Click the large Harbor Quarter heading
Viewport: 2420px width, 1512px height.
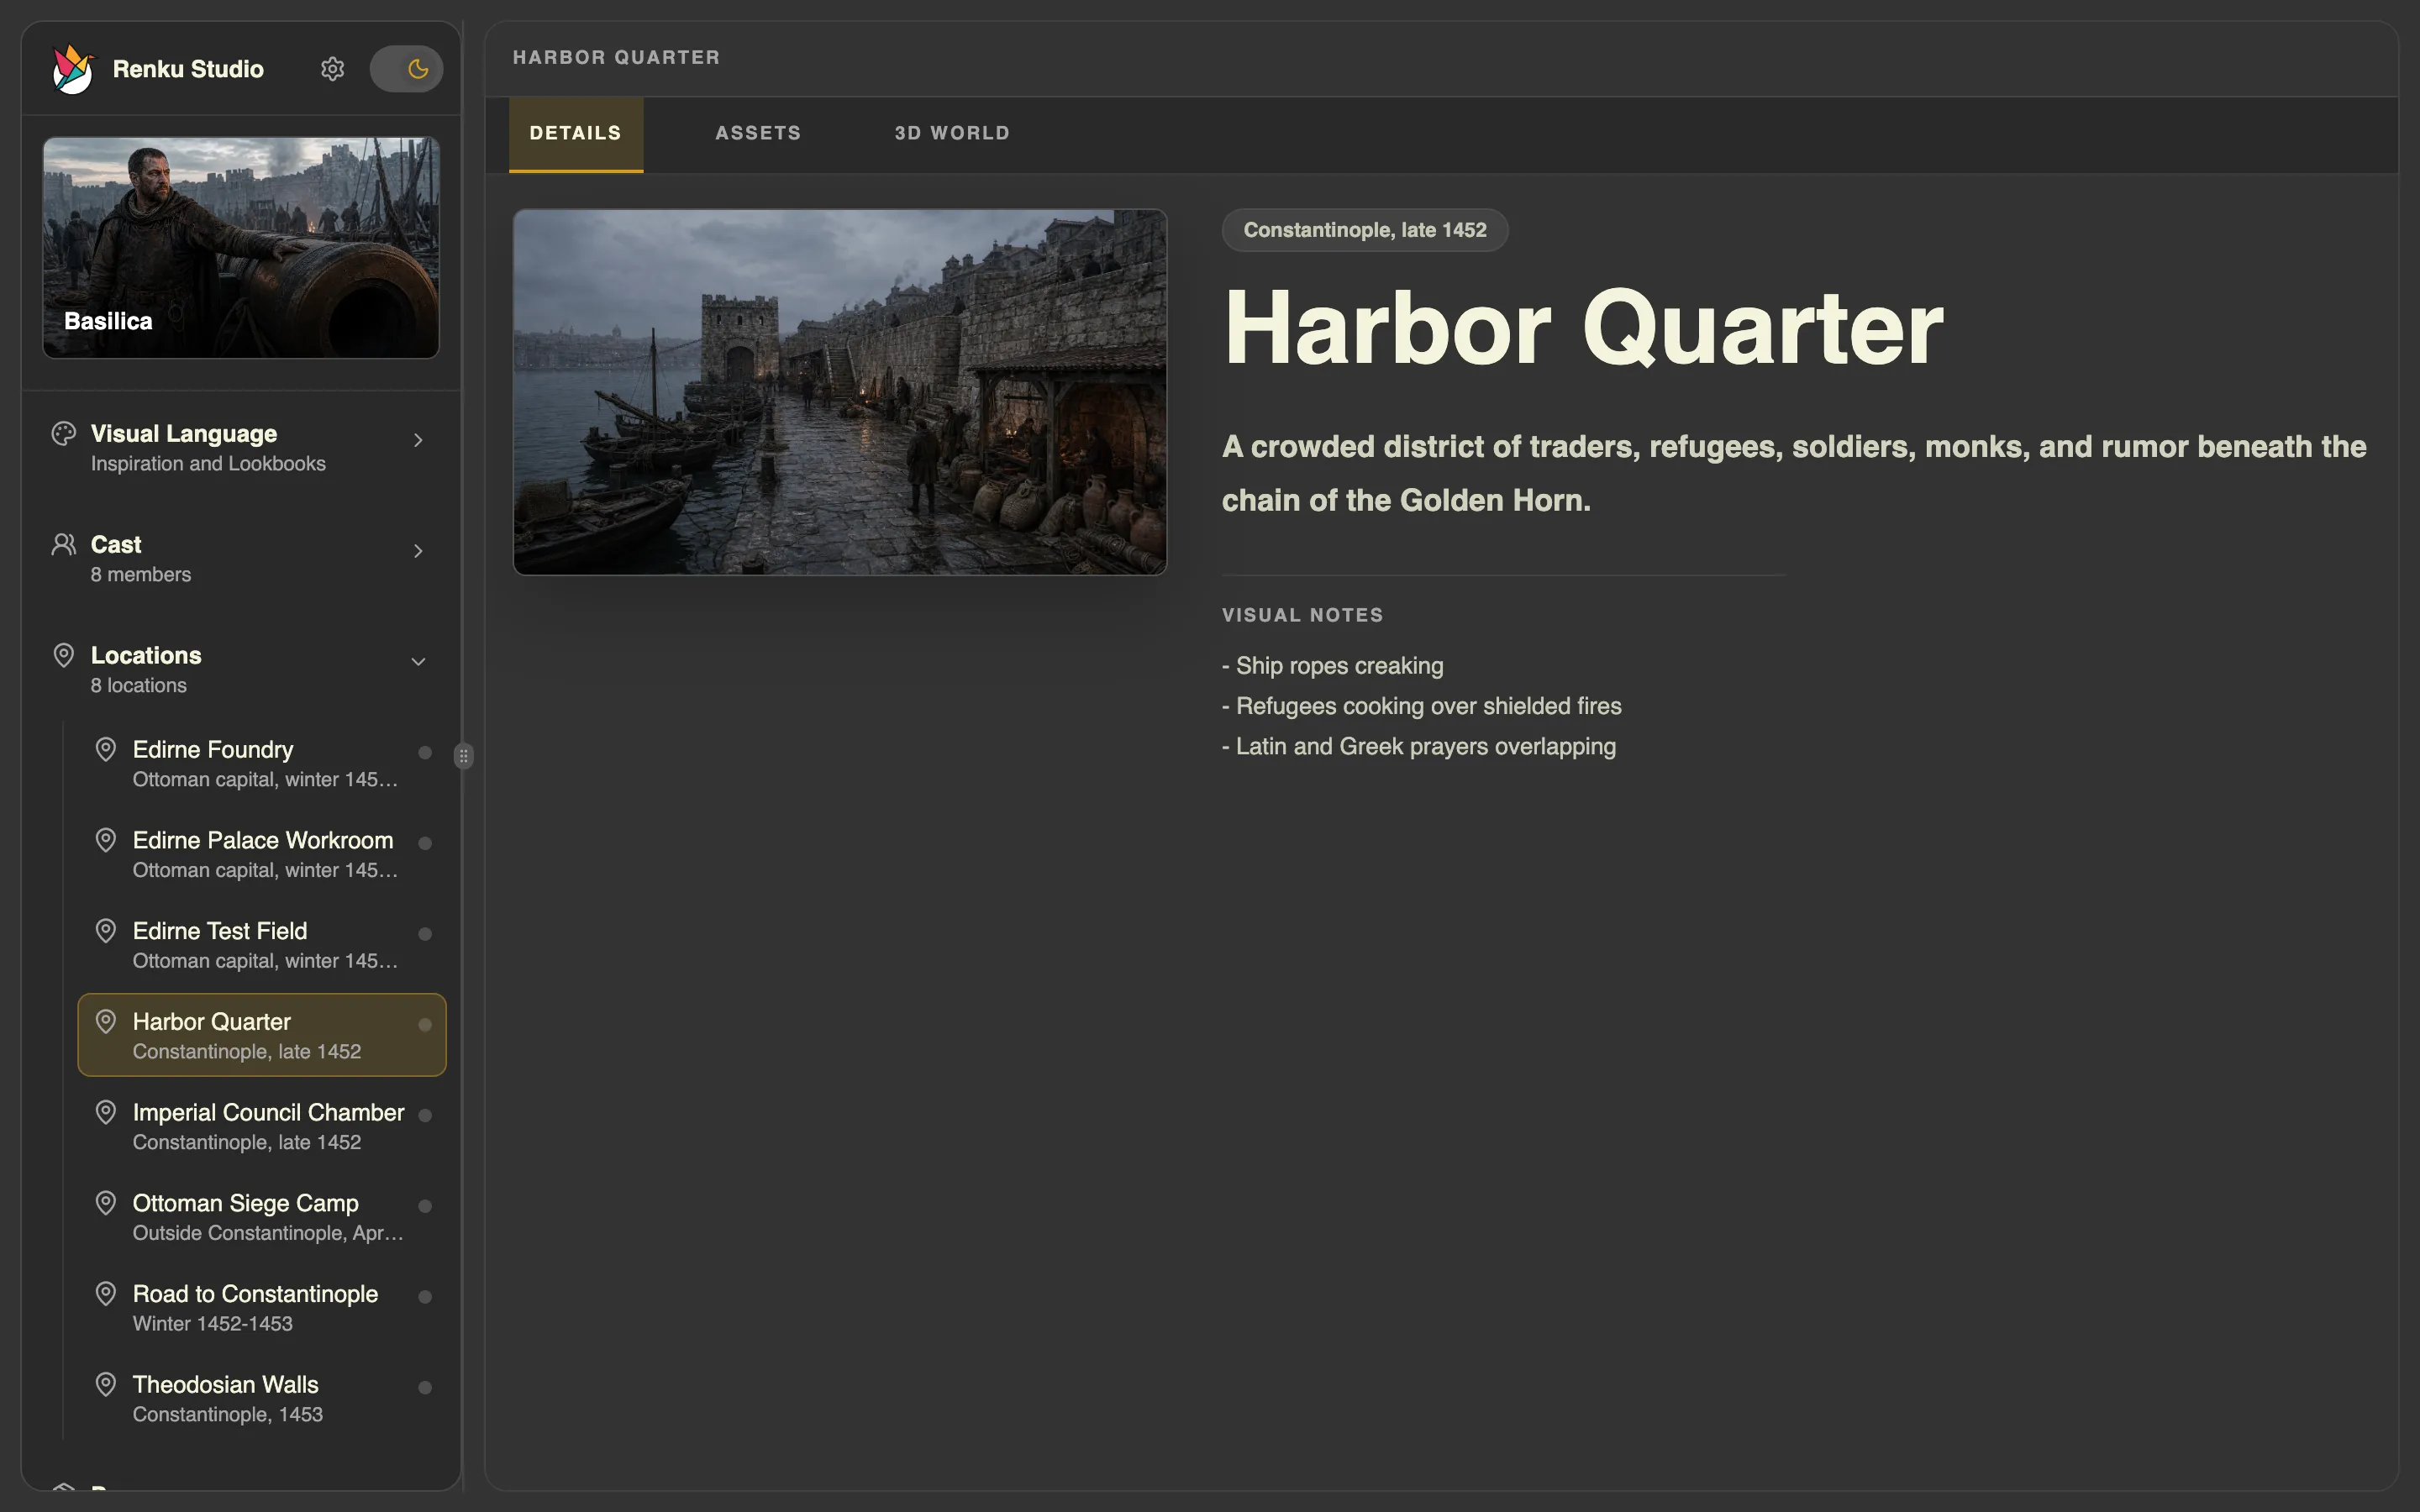point(1583,329)
